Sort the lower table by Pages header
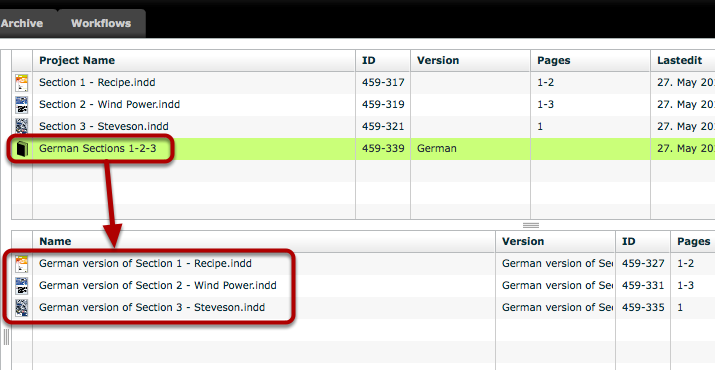Image resolution: width=715 pixels, height=370 pixels. [x=693, y=242]
